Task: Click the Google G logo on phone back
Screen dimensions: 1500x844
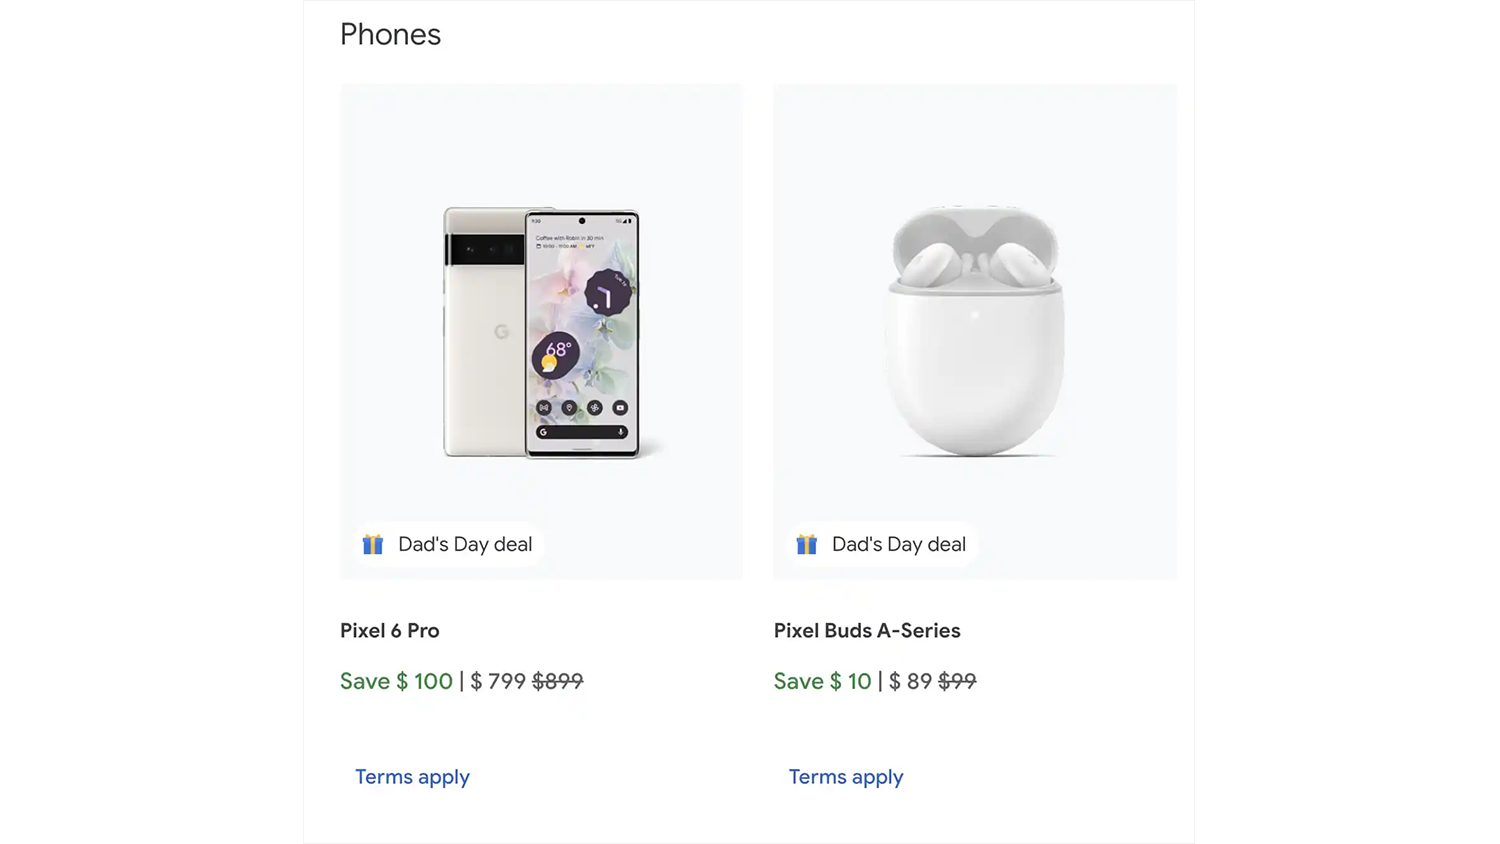Action: (x=501, y=331)
